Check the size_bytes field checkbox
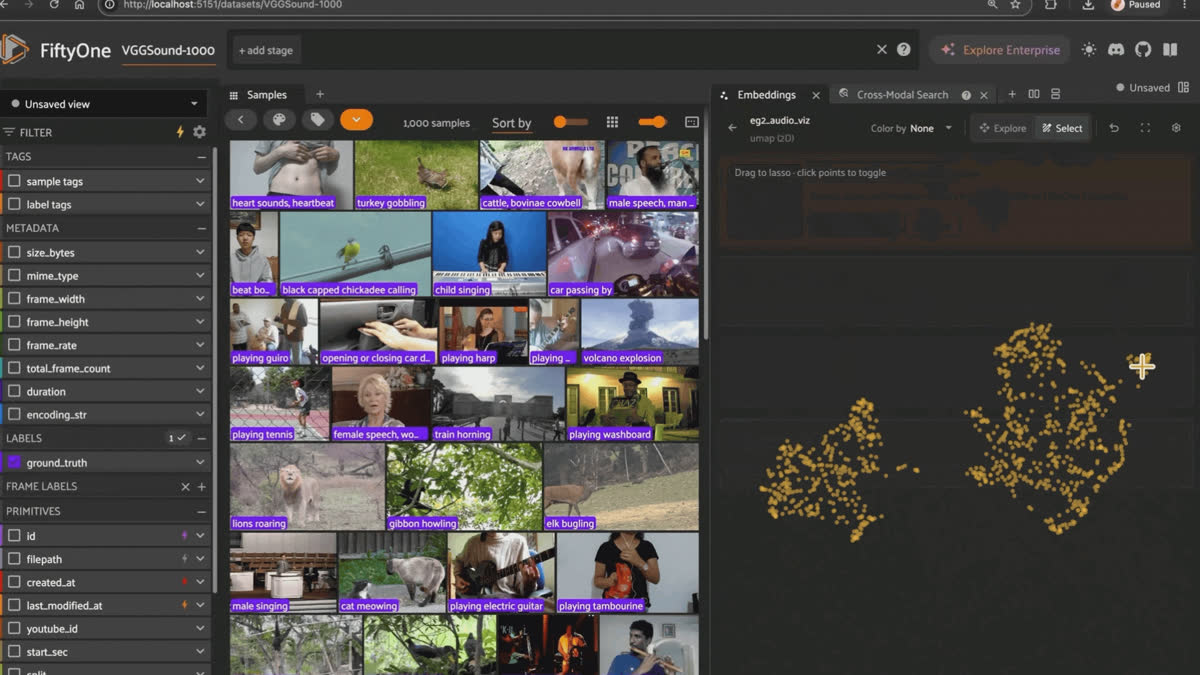 (14, 252)
